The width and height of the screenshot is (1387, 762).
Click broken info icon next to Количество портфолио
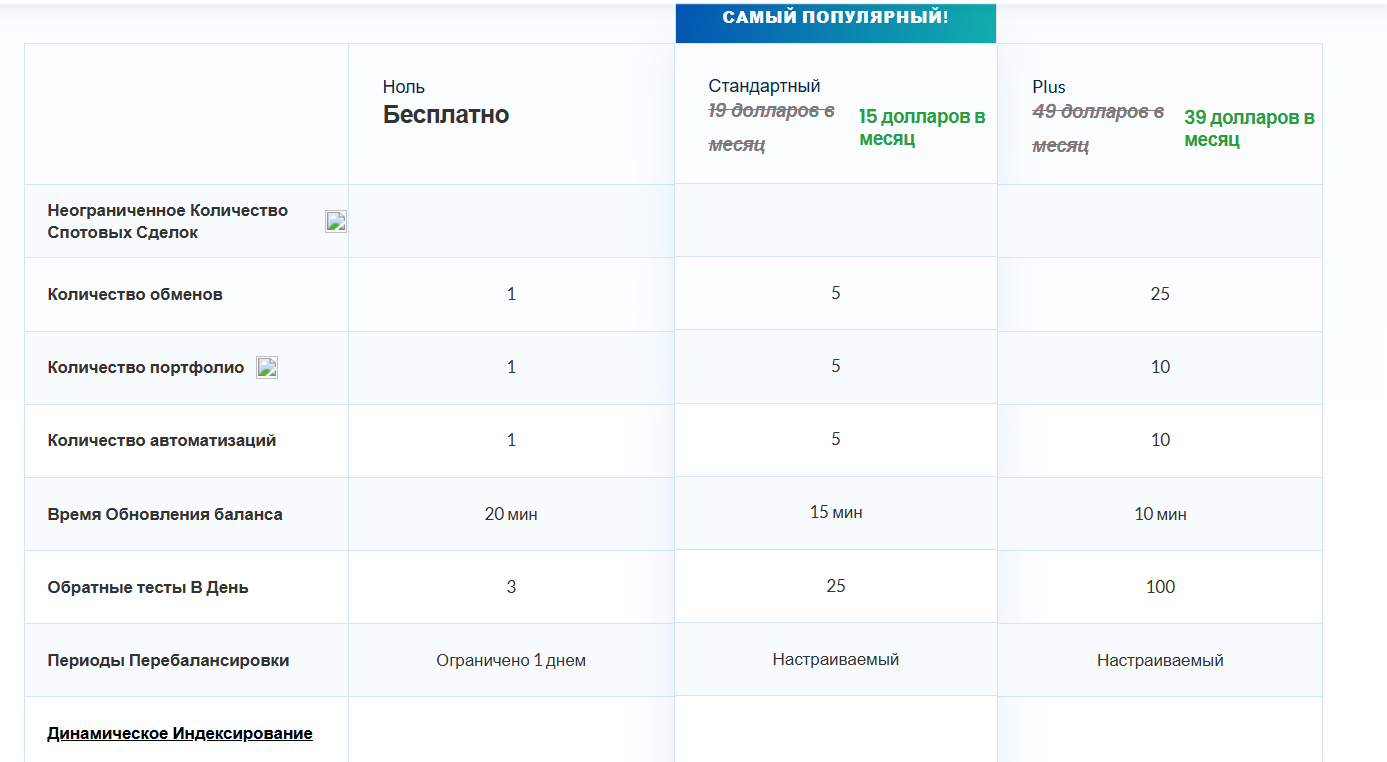pyautogui.click(x=267, y=367)
